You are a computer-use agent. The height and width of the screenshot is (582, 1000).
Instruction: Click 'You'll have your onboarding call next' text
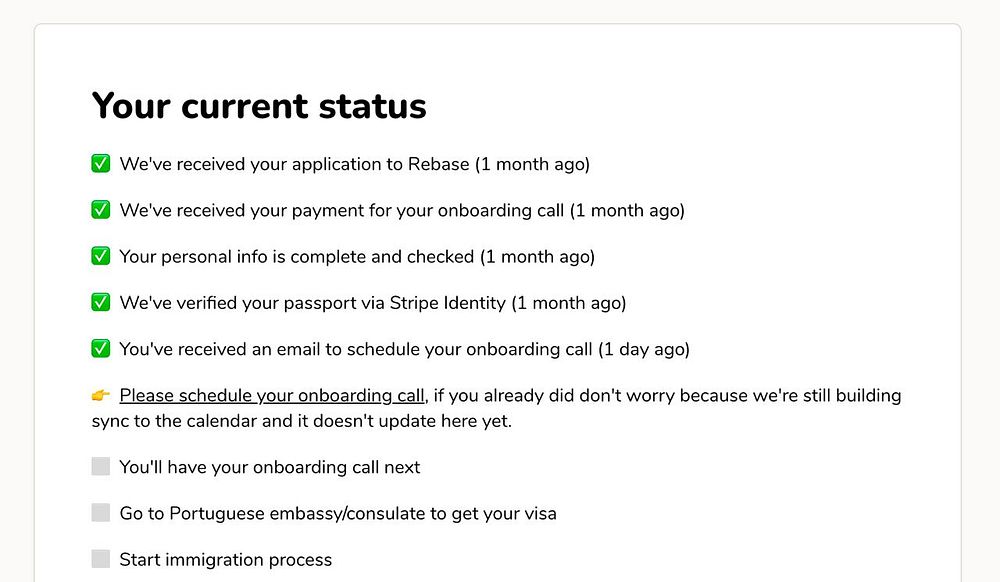pyautogui.click(x=270, y=467)
